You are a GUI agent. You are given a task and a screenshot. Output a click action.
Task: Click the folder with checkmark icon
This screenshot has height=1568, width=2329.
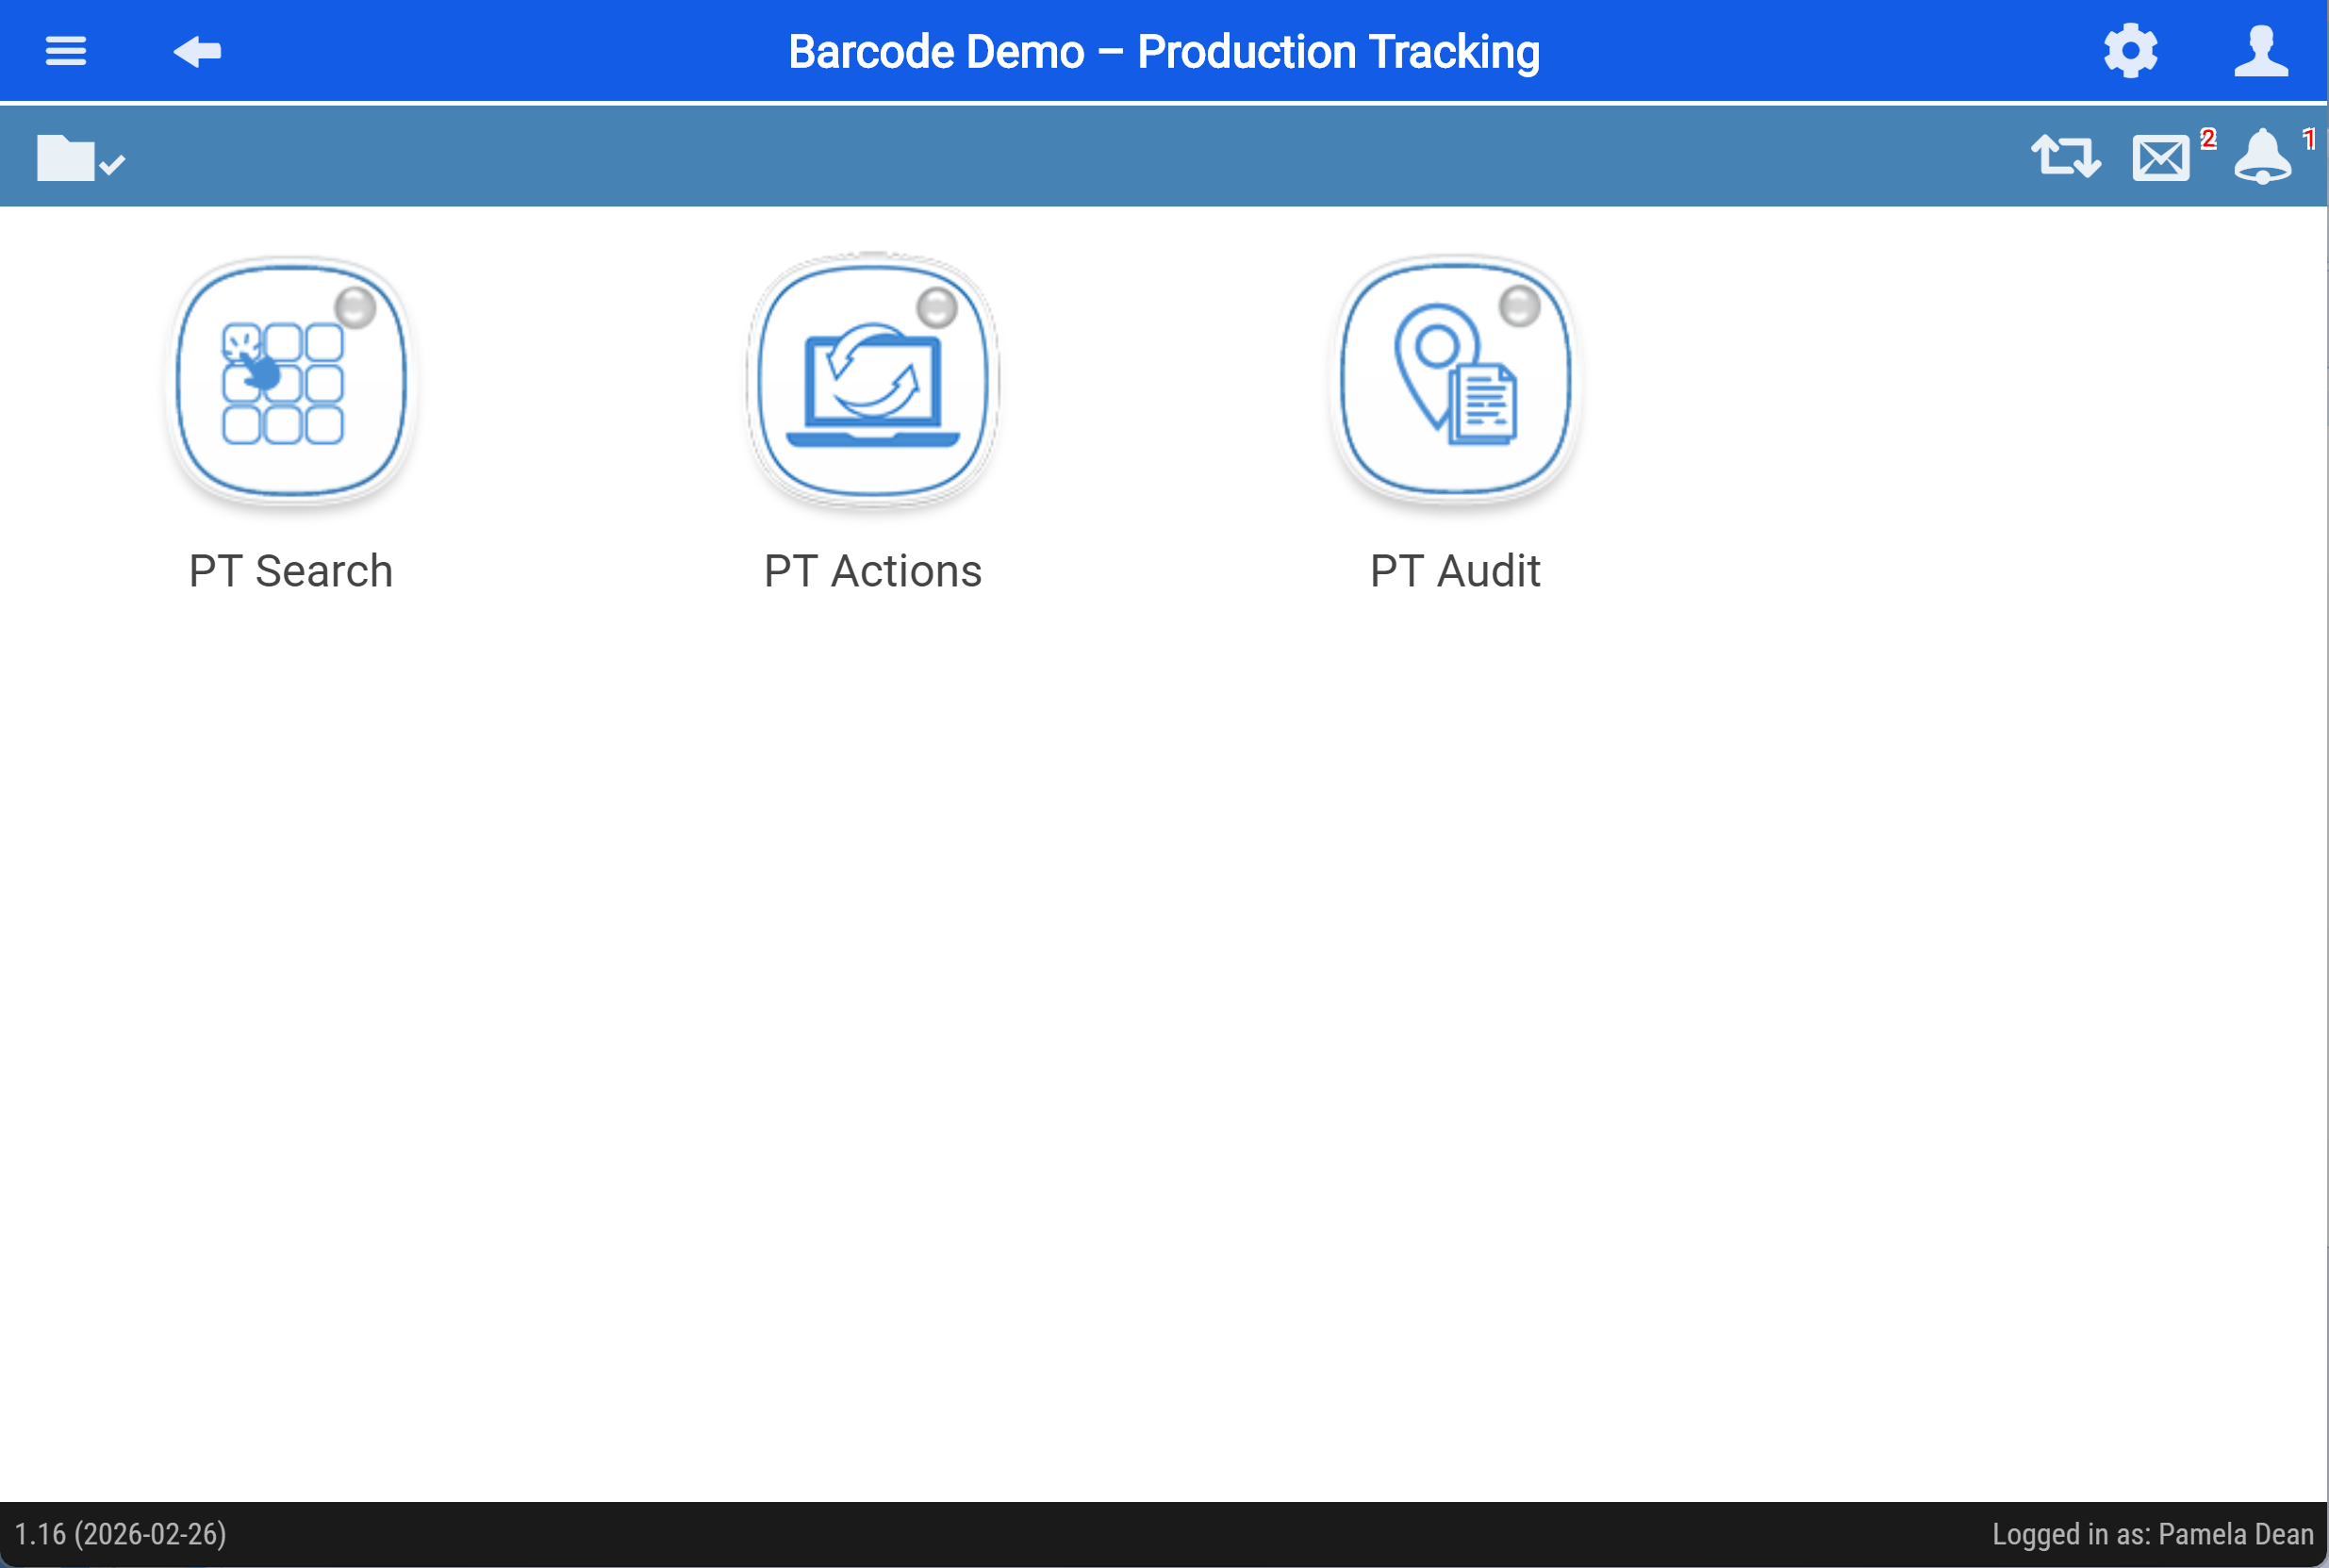tap(80, 157)
